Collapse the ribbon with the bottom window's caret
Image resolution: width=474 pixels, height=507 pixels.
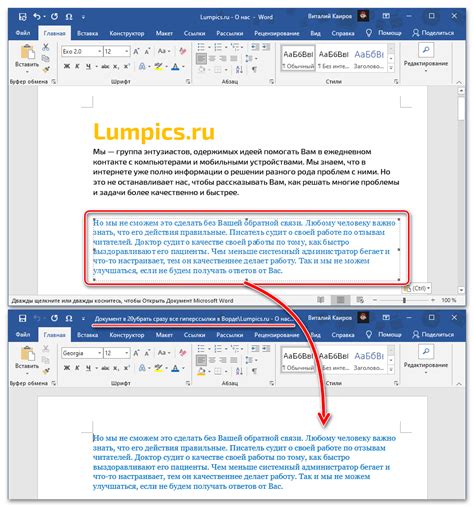[459, 384]
